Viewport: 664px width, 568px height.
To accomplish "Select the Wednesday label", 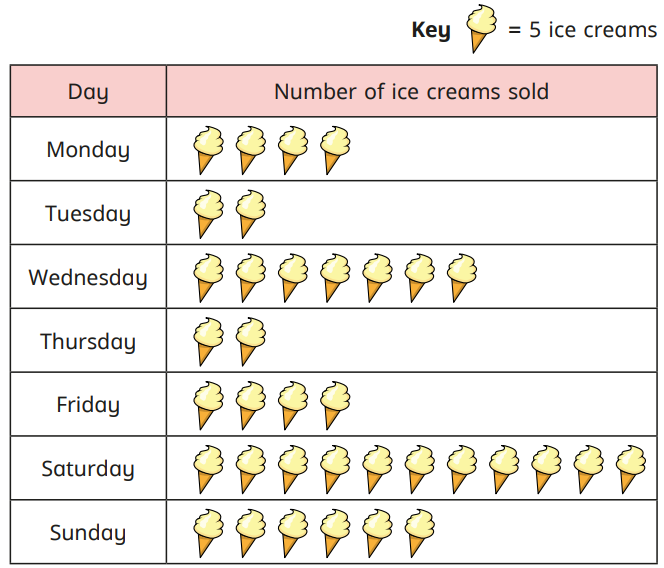I will click(x=88, y=277).
